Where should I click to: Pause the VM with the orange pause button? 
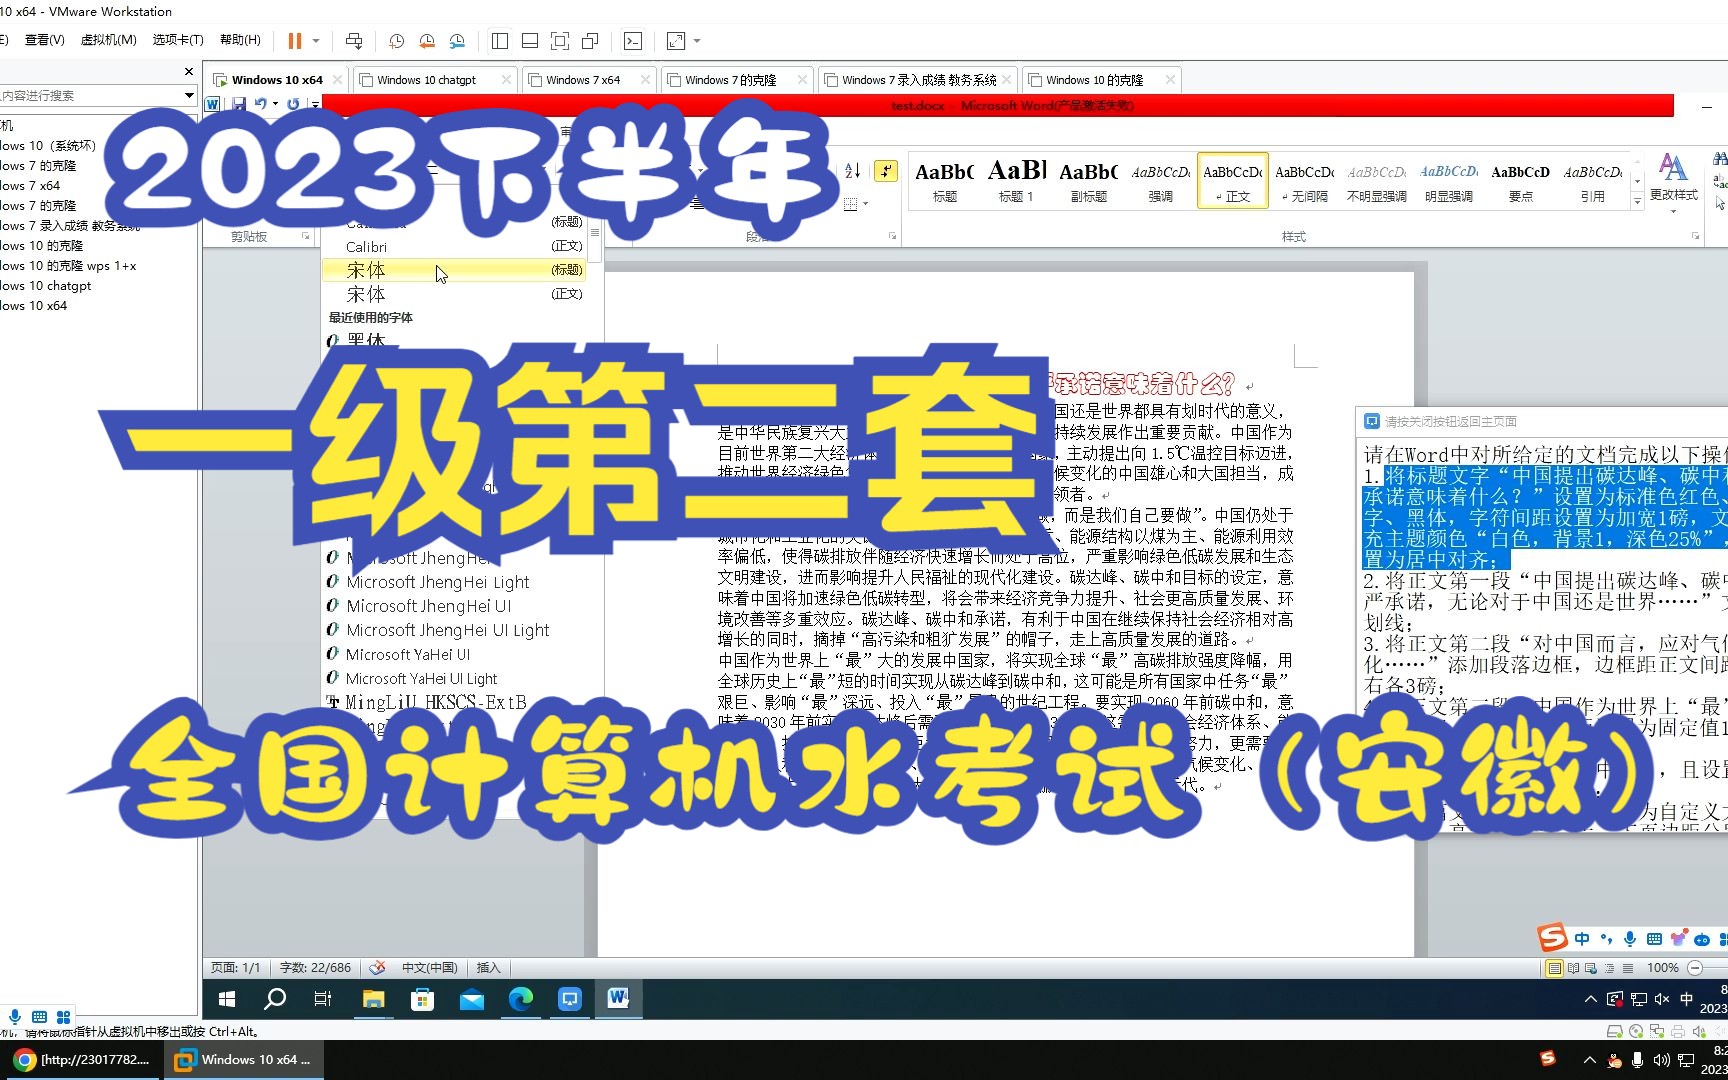[294, 41]
